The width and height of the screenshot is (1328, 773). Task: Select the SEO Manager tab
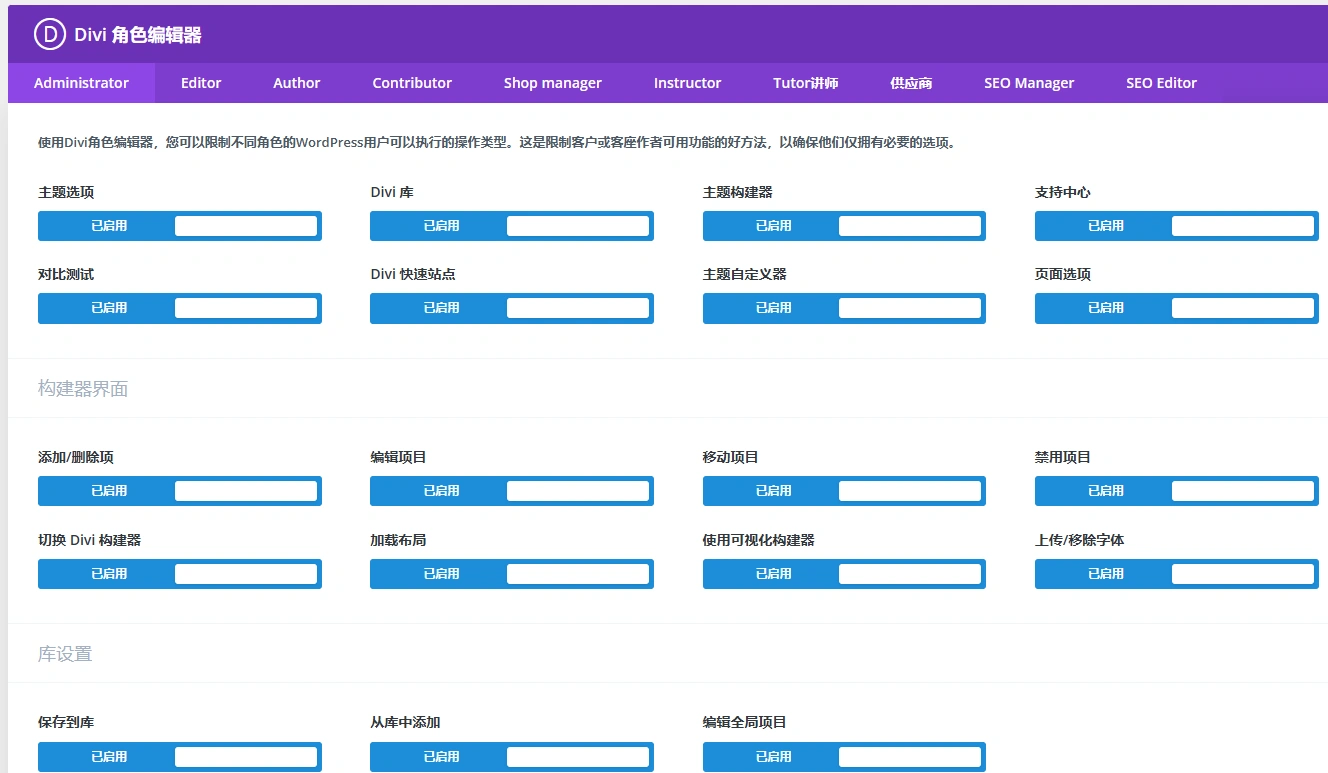click(1029, 83)
